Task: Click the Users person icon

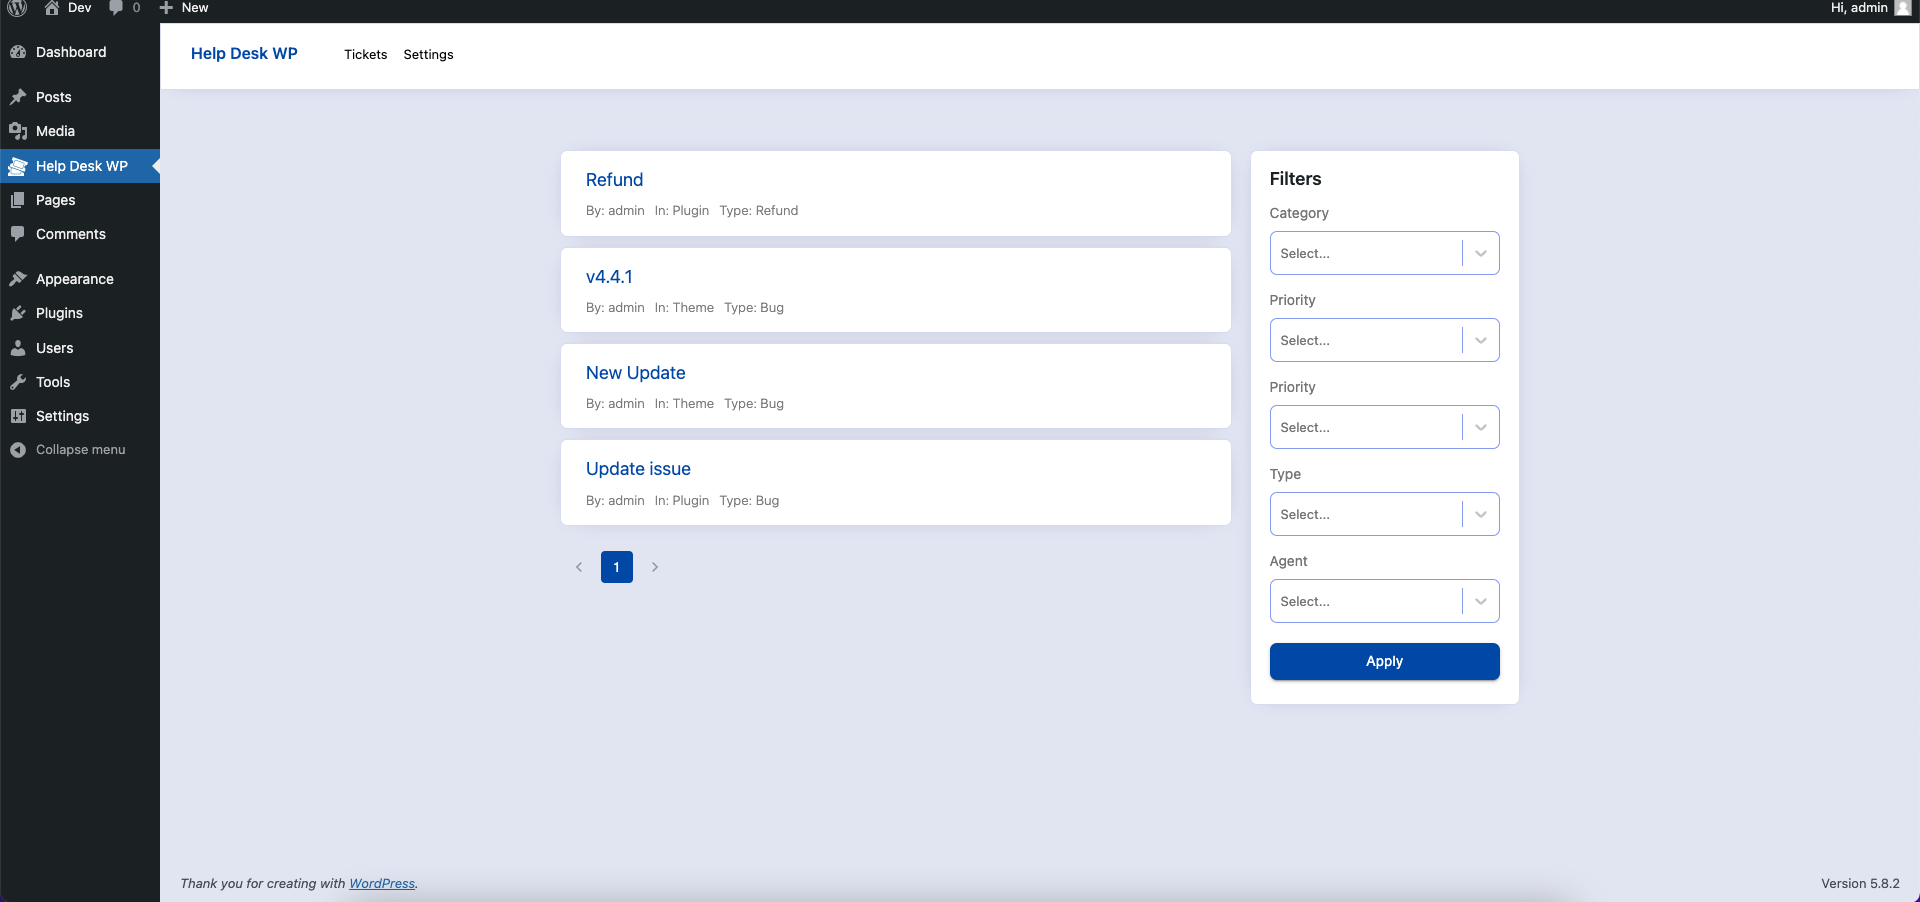Action: pyautogui.click(x=18, y=348)
